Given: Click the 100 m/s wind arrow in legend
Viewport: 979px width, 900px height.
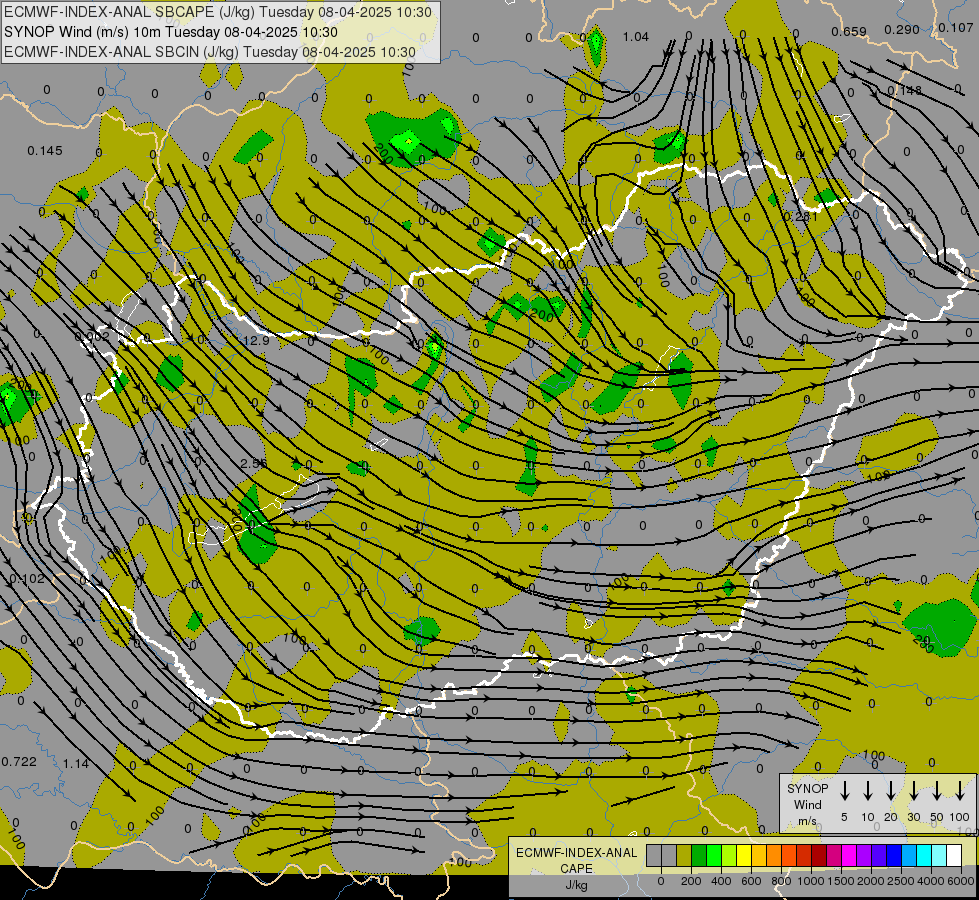Looking at the screenshot, I should 960,791.
